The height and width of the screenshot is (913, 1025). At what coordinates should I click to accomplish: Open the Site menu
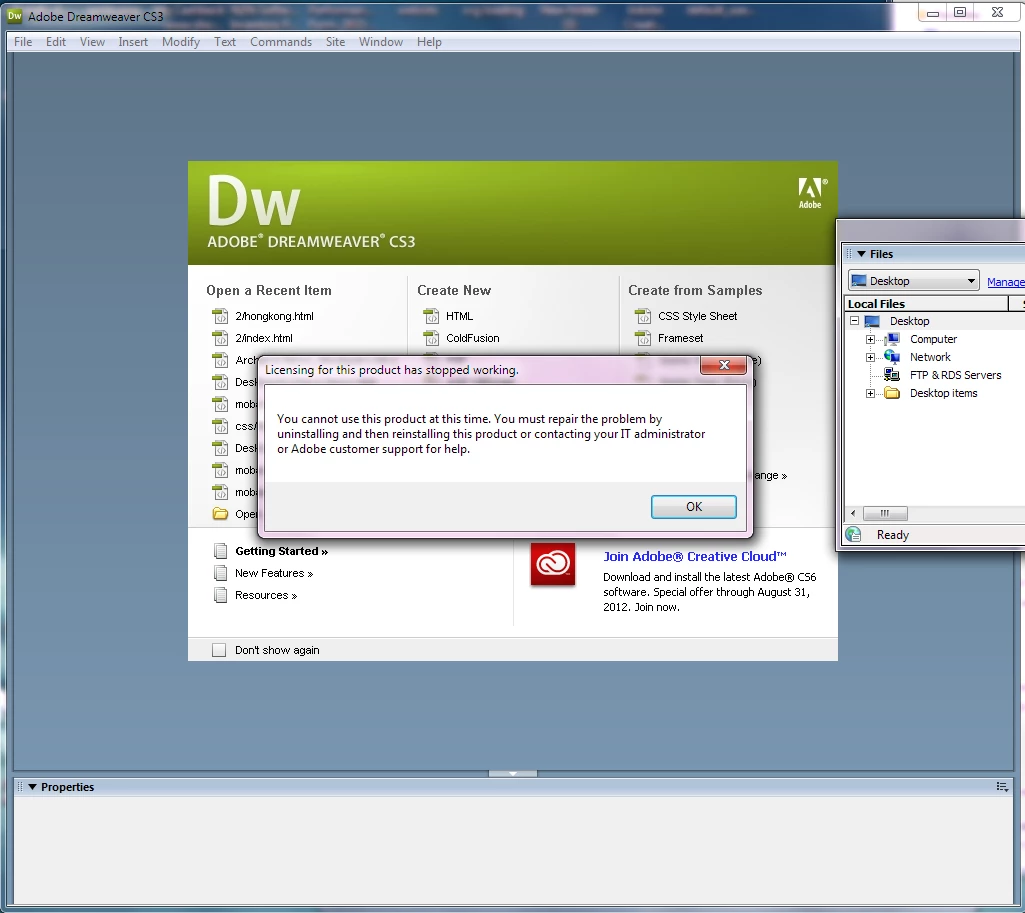(335, 42)
